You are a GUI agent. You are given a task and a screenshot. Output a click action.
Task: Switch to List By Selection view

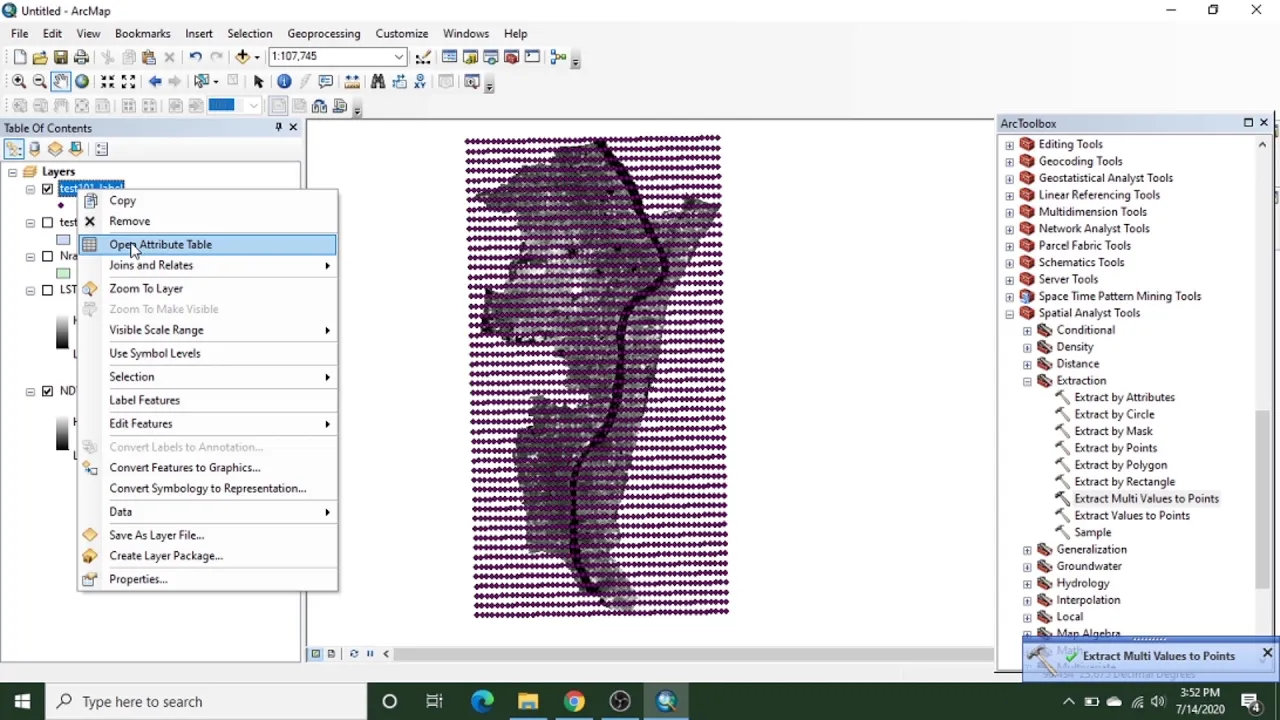pos(76,149)
